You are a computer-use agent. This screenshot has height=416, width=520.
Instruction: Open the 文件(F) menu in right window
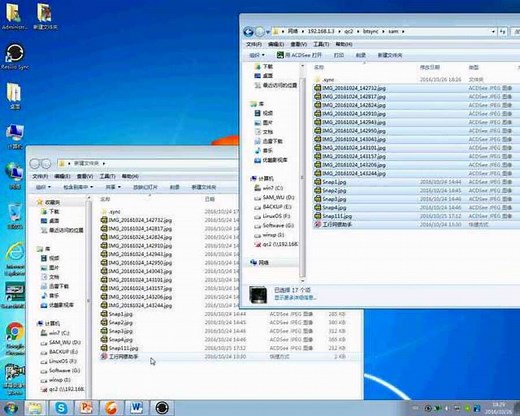point(254,44)
